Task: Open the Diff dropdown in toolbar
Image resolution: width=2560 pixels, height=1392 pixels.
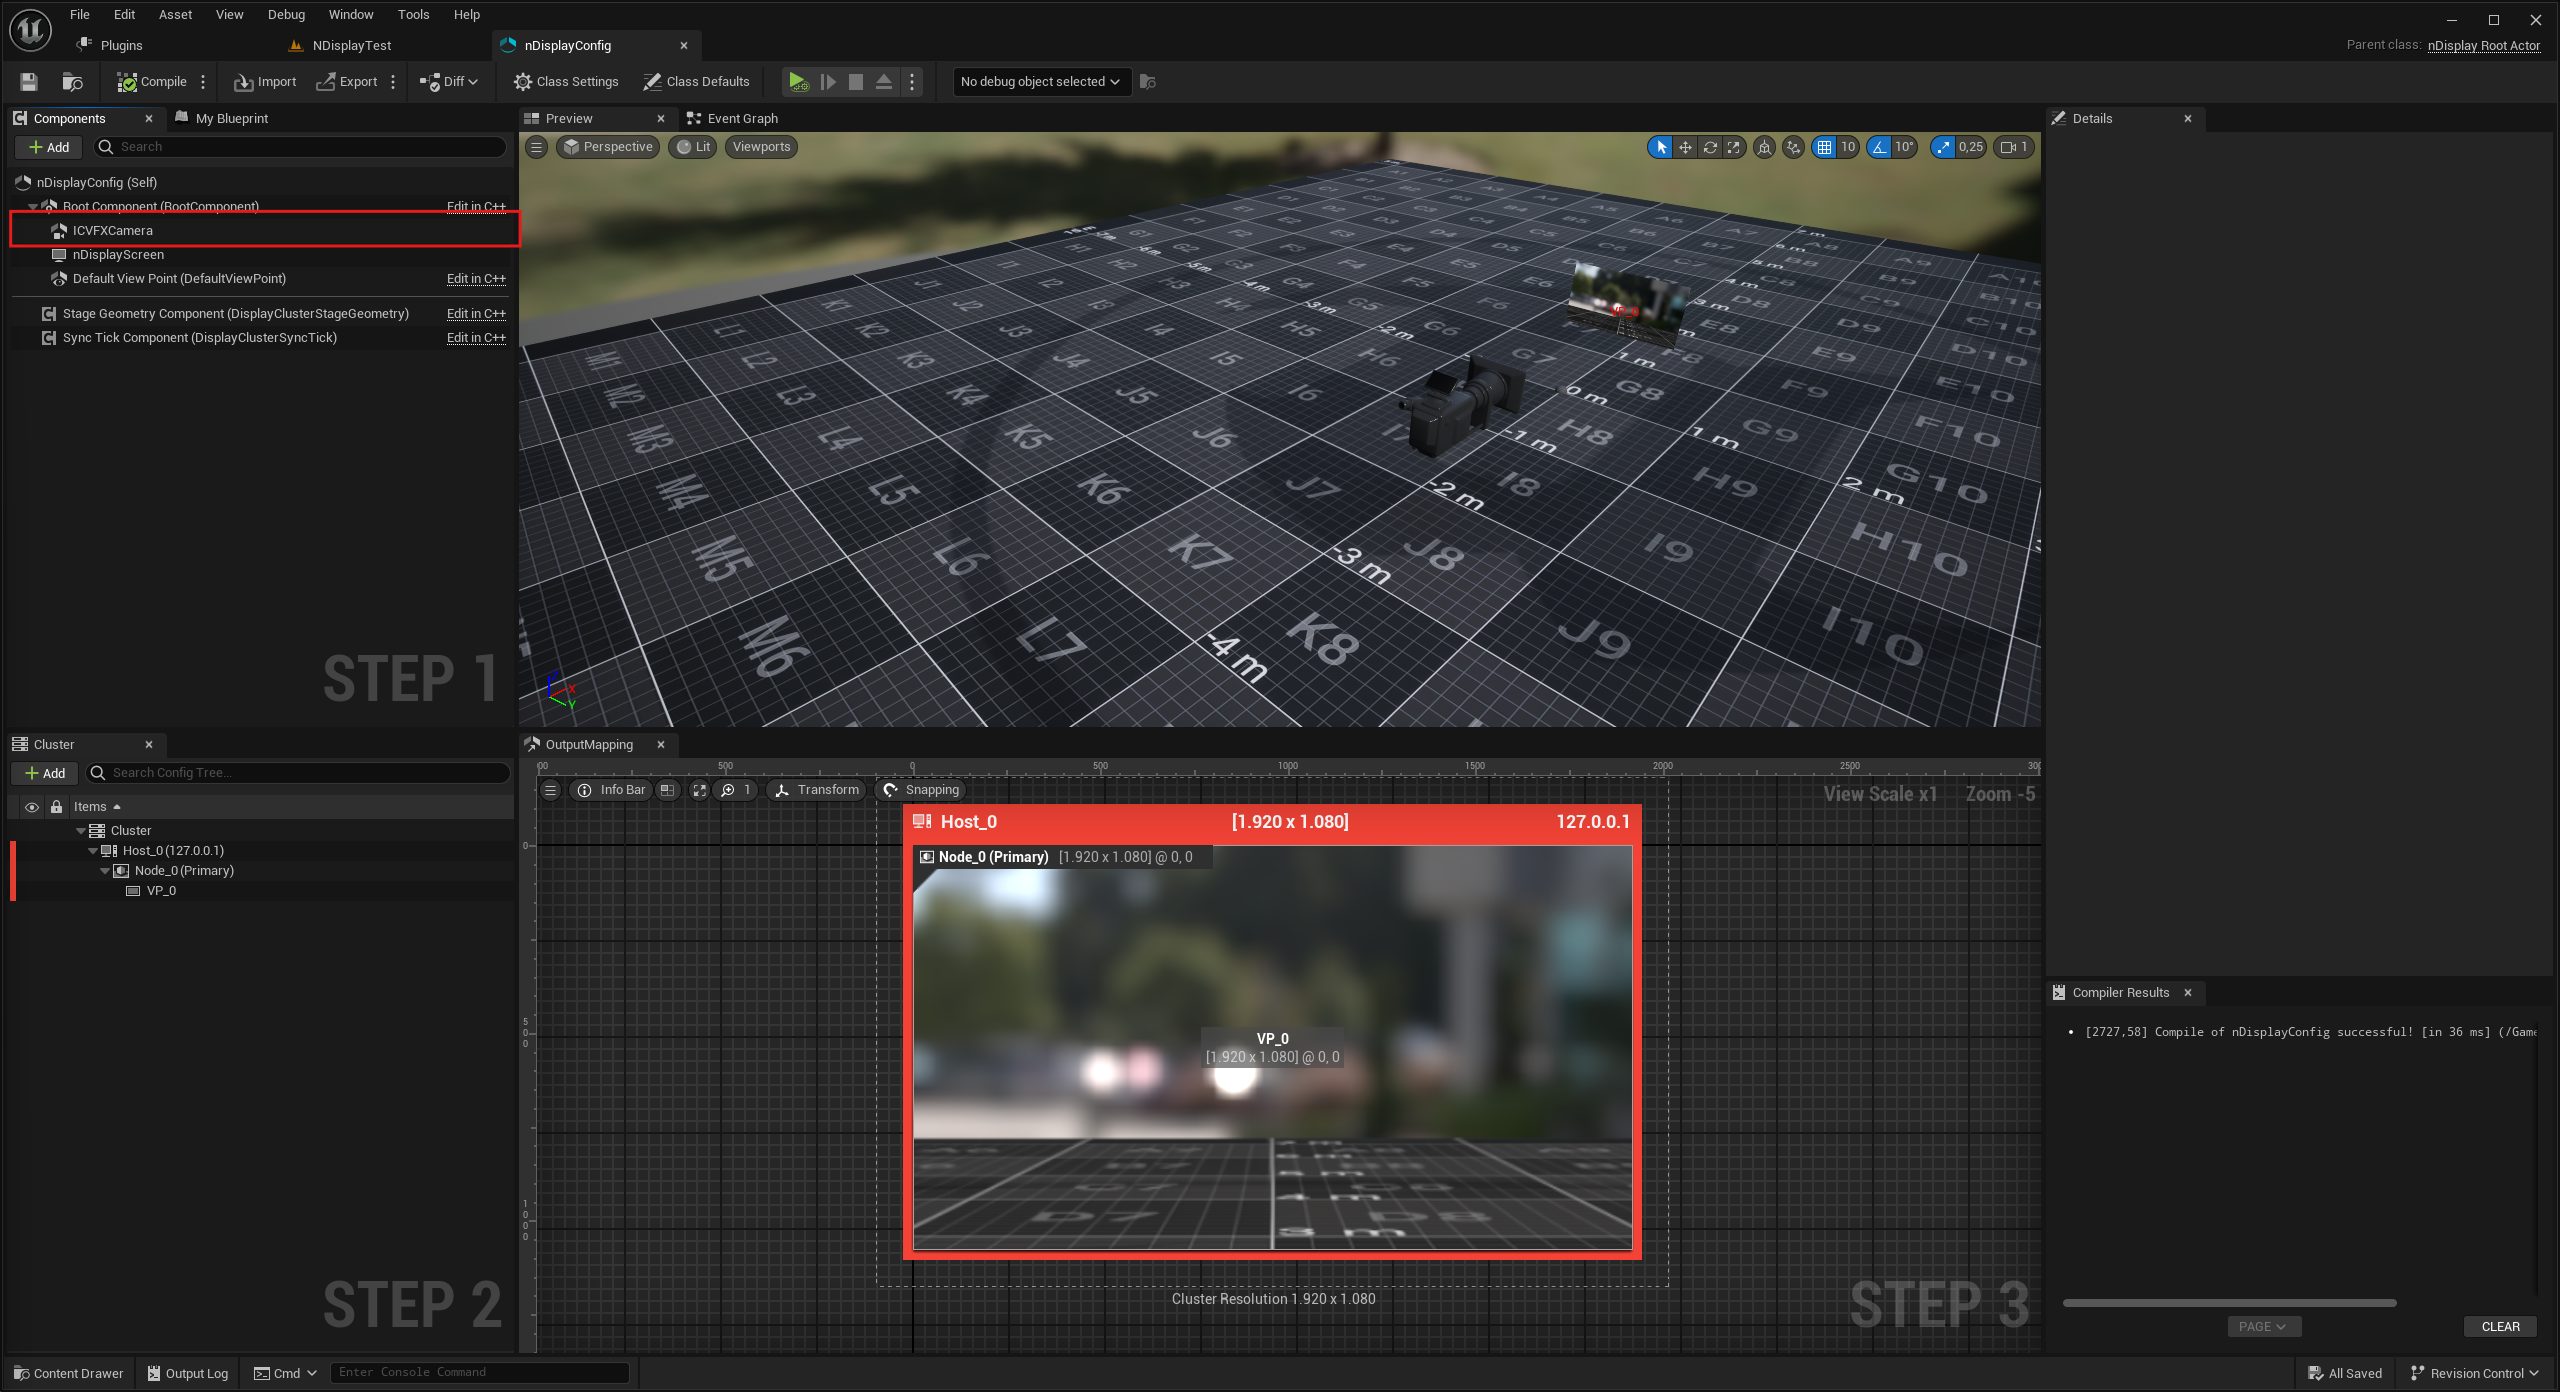Action: pyautogui.click(x=449, y=82)
